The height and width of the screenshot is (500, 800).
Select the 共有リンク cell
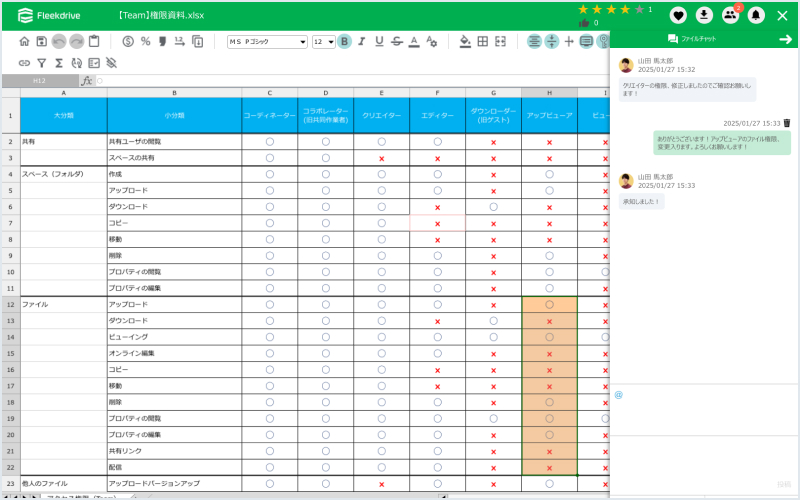coord(174,451)
